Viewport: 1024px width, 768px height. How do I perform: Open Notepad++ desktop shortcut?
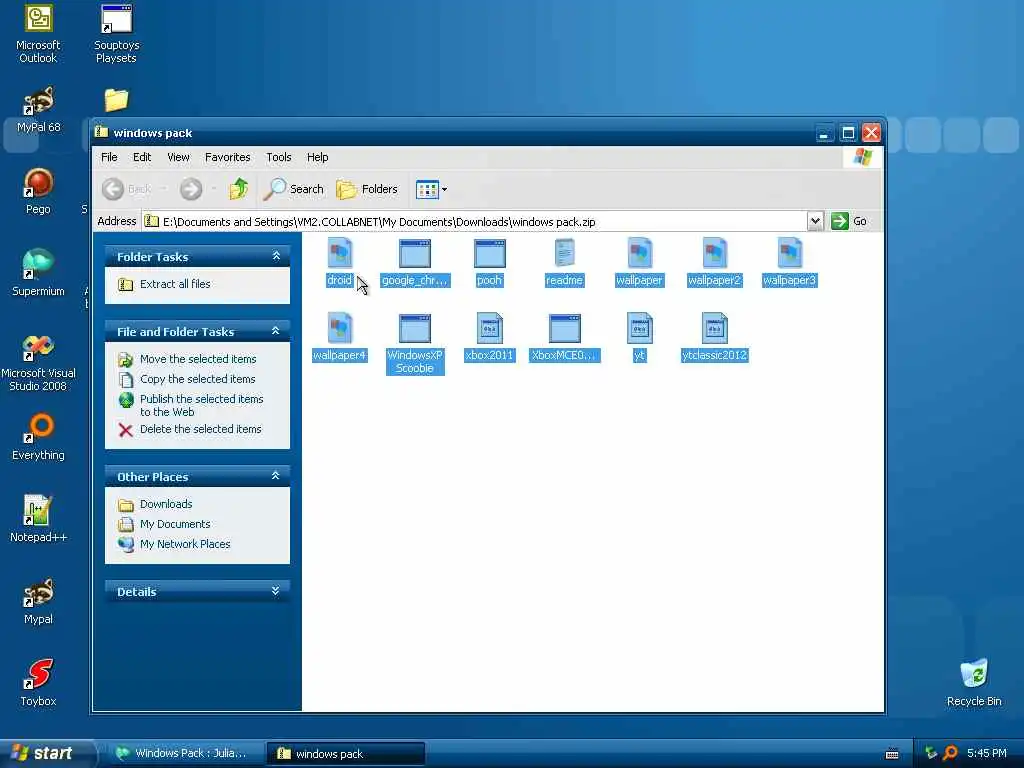pyautogui.click(x=38, y=519)
